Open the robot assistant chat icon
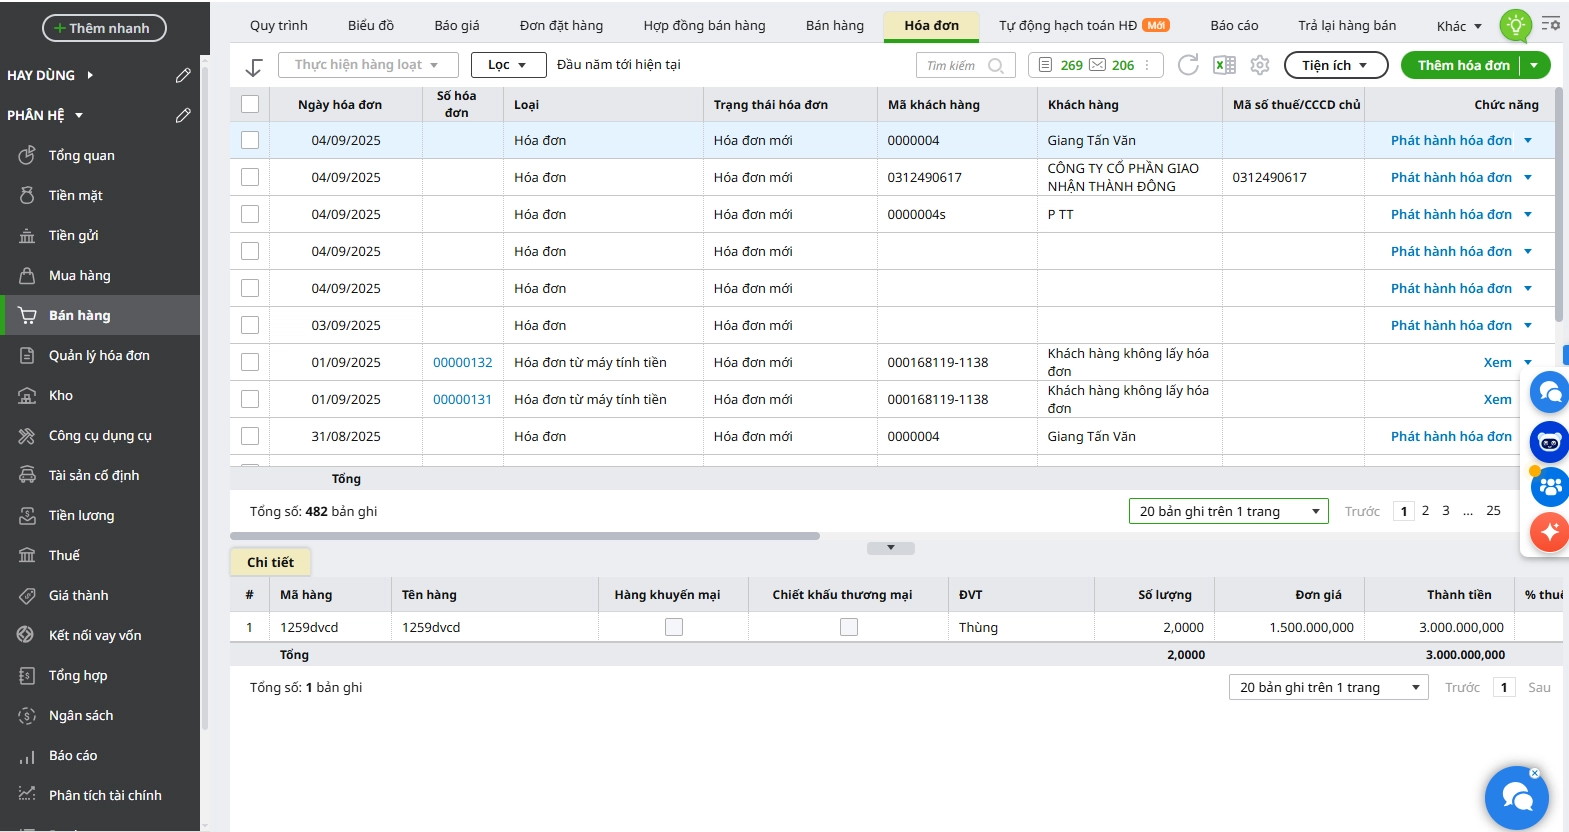The image size is (1569, 832). click(x=1549, y=441)
